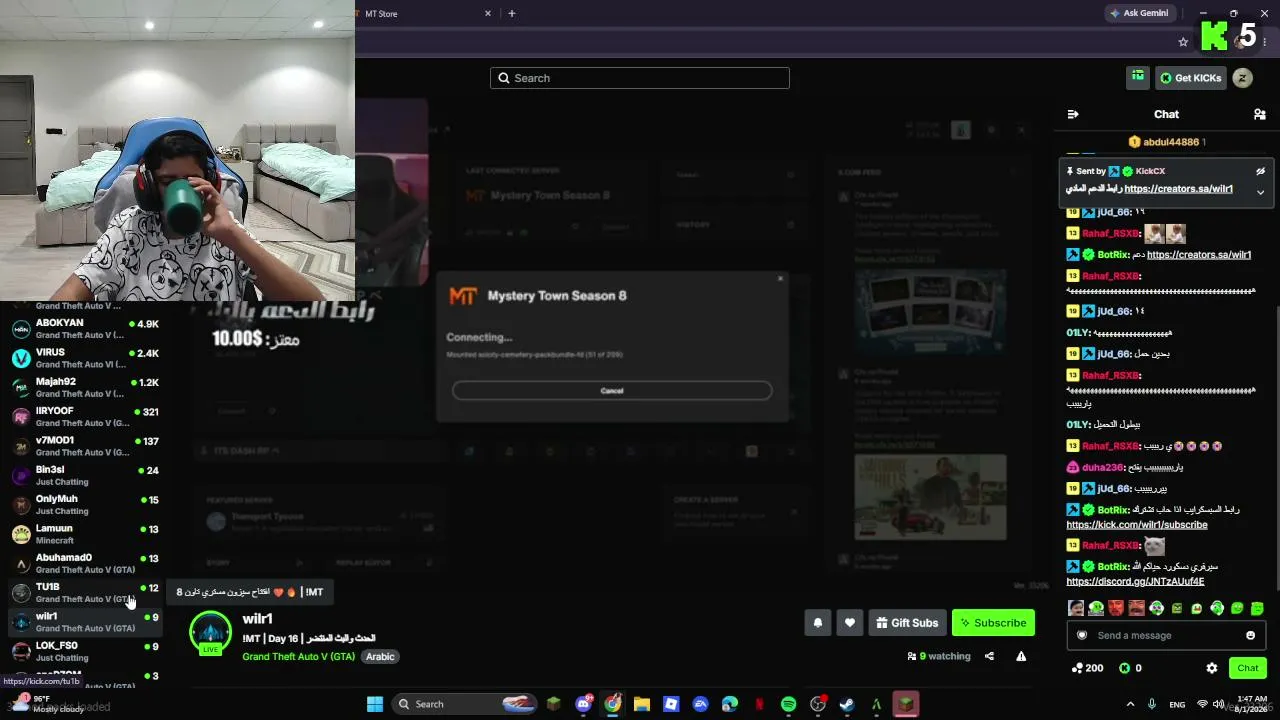1280x720 pixels.
Task: Open the user profile avatar menu
Action: [x=1242, y=78]
